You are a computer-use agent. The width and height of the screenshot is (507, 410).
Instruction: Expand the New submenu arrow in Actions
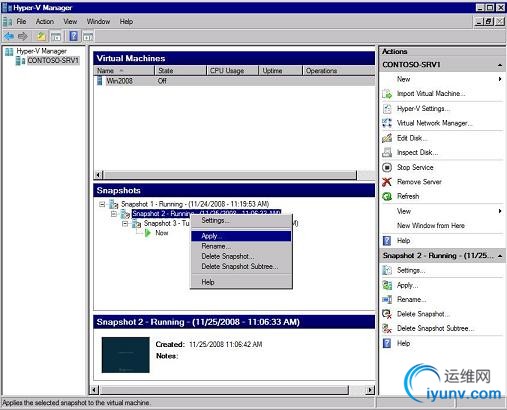click(500, 79)
